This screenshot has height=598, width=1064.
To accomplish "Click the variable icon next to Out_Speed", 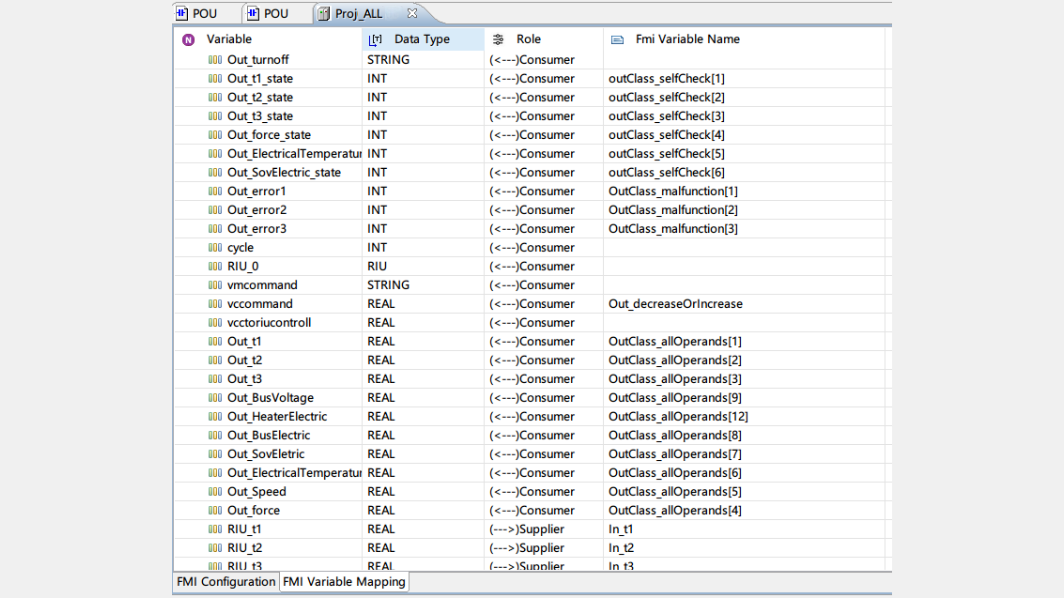I will (215, 491).
